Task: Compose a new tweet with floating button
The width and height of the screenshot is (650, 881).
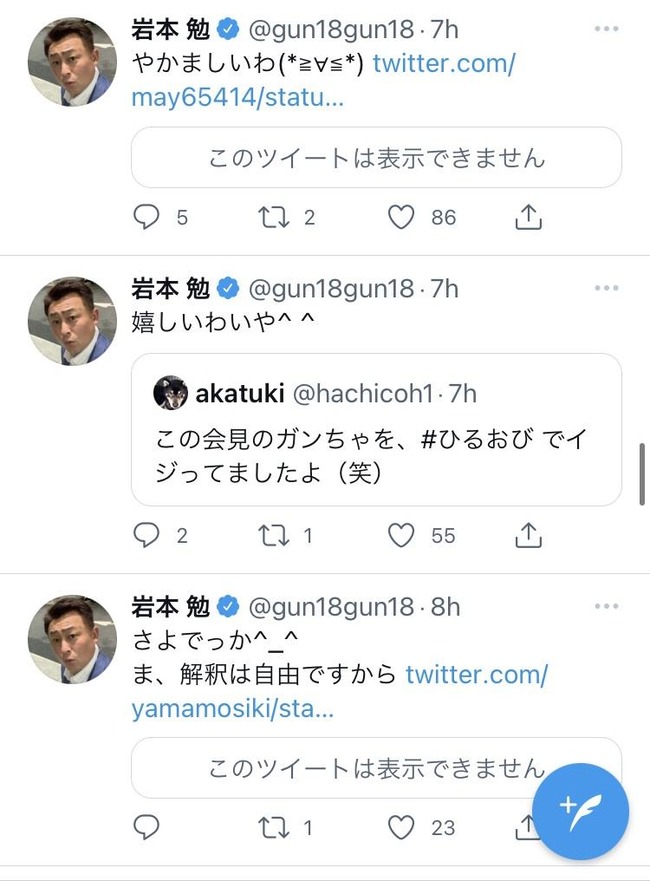Action: click(x=580, y=811)
